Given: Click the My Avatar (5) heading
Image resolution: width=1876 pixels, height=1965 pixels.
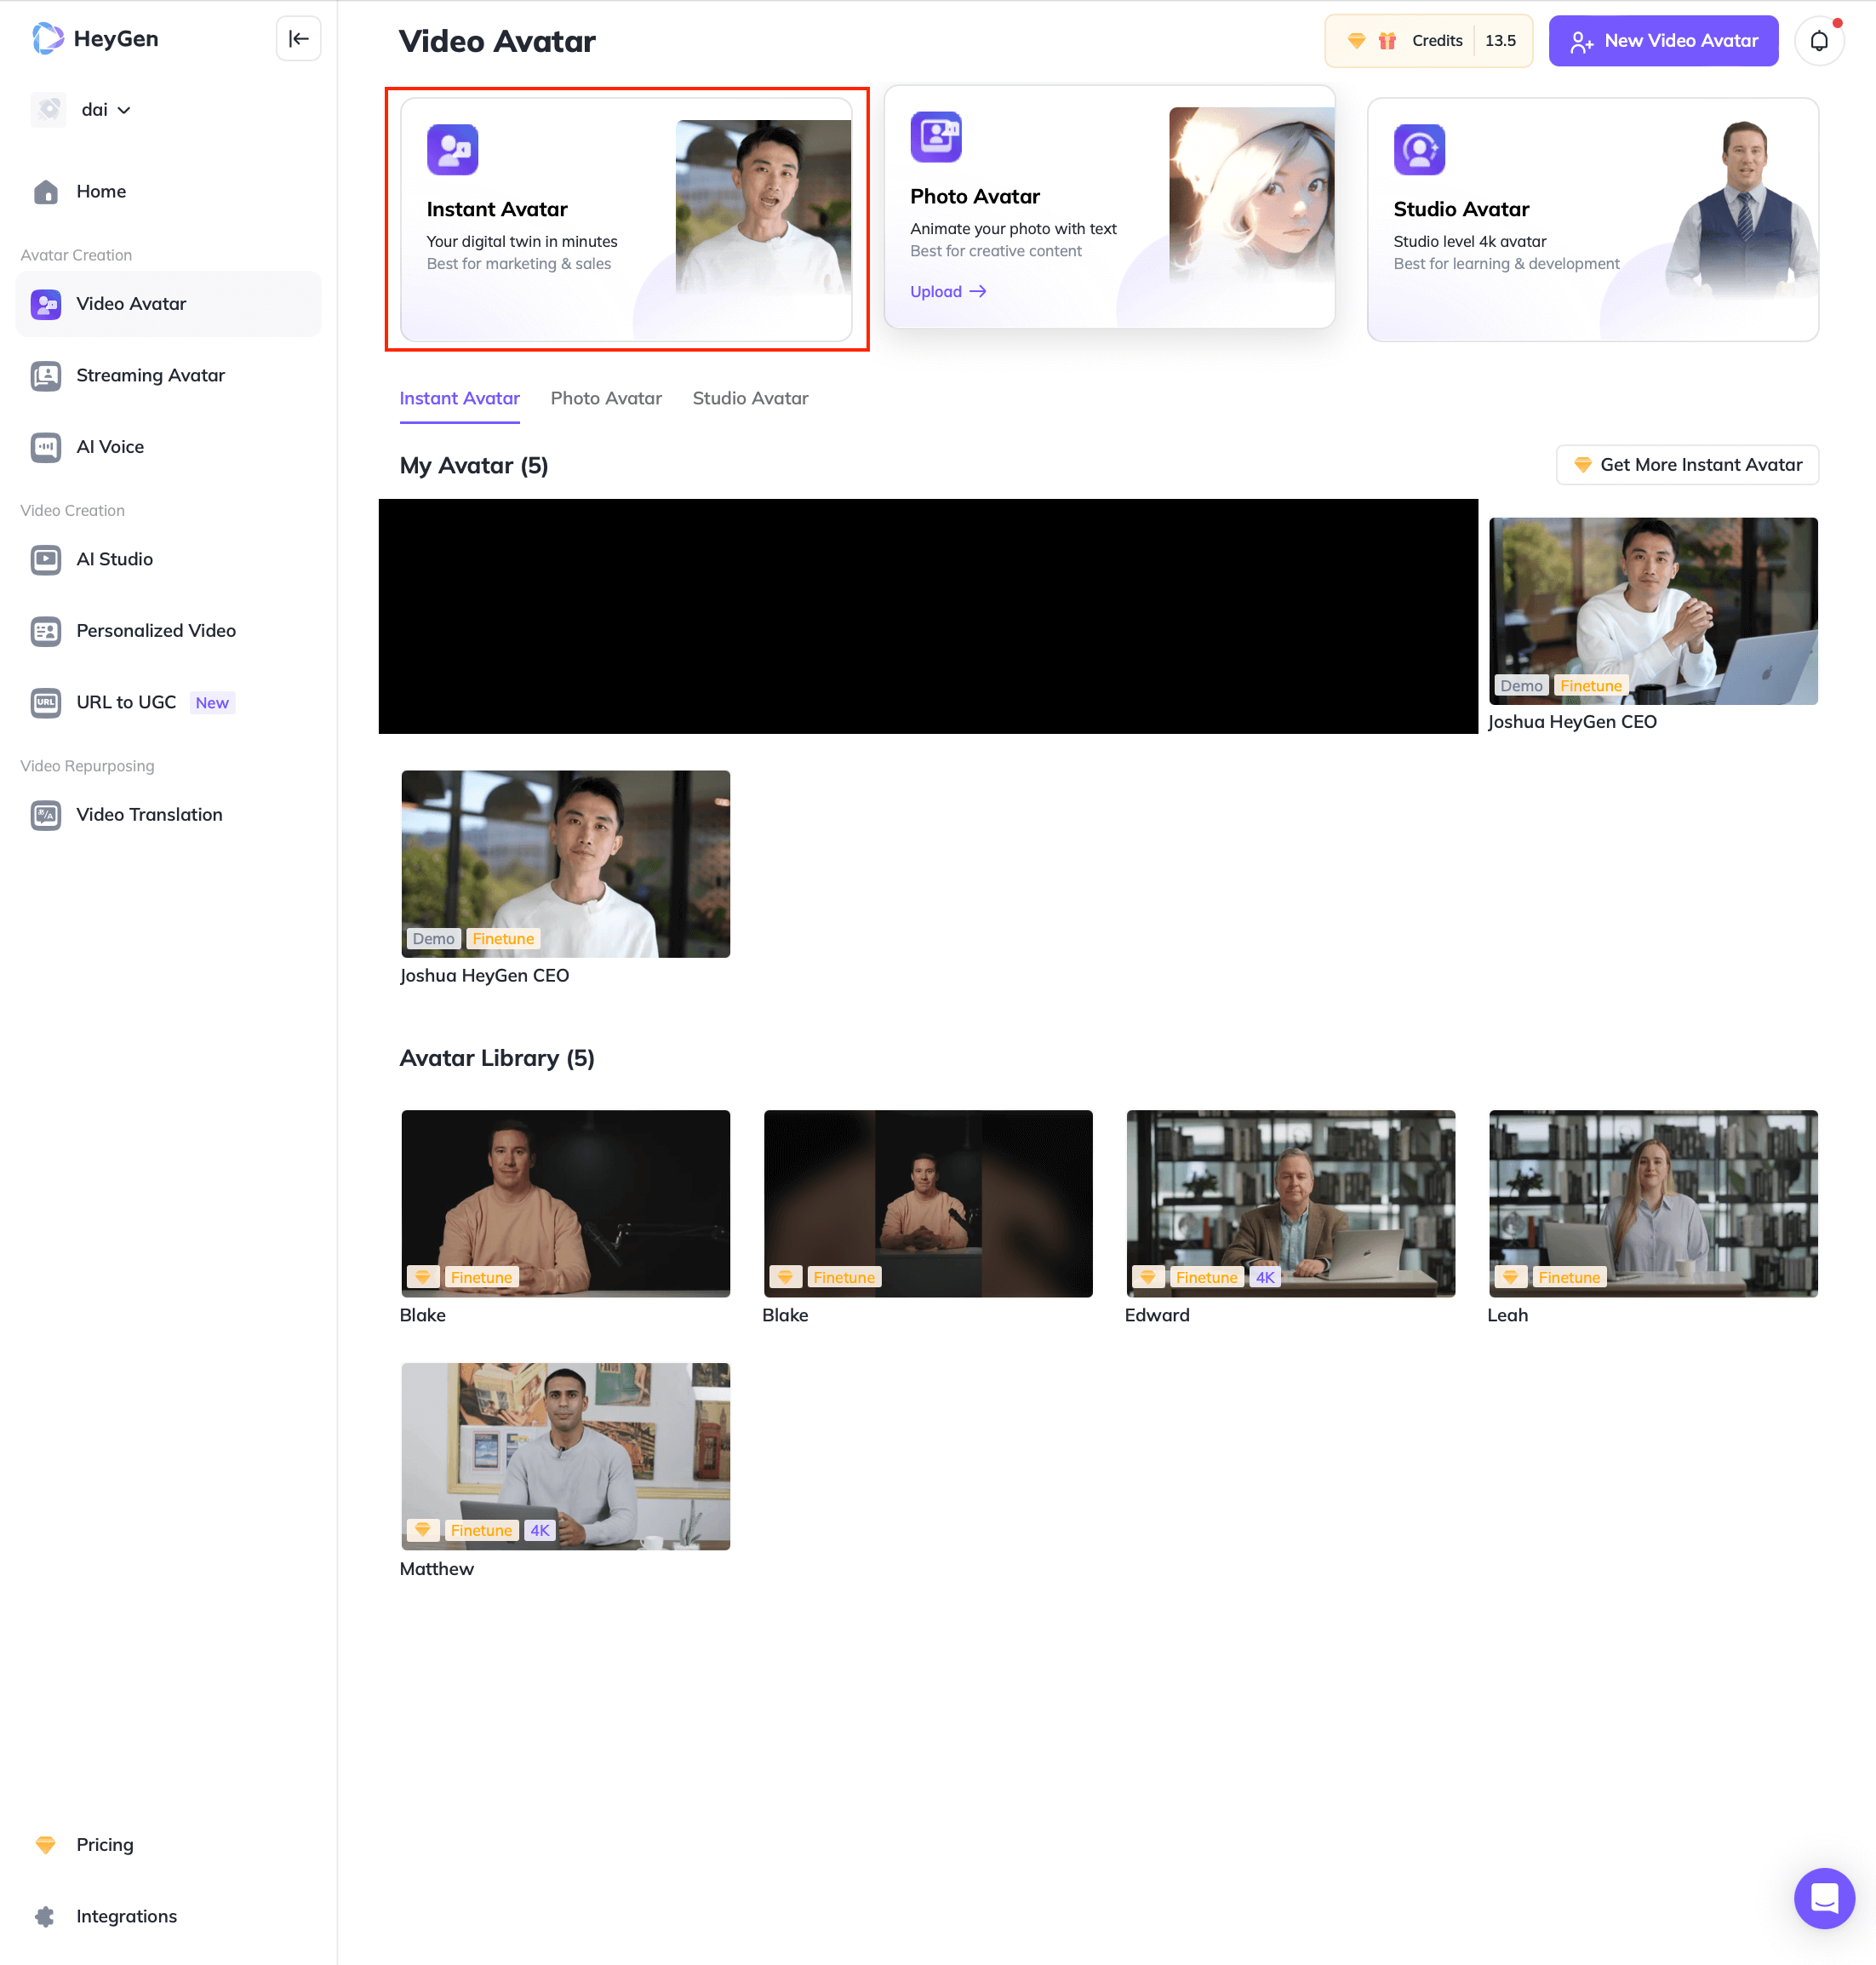Looking at the screenshot, I should (474, 465).
